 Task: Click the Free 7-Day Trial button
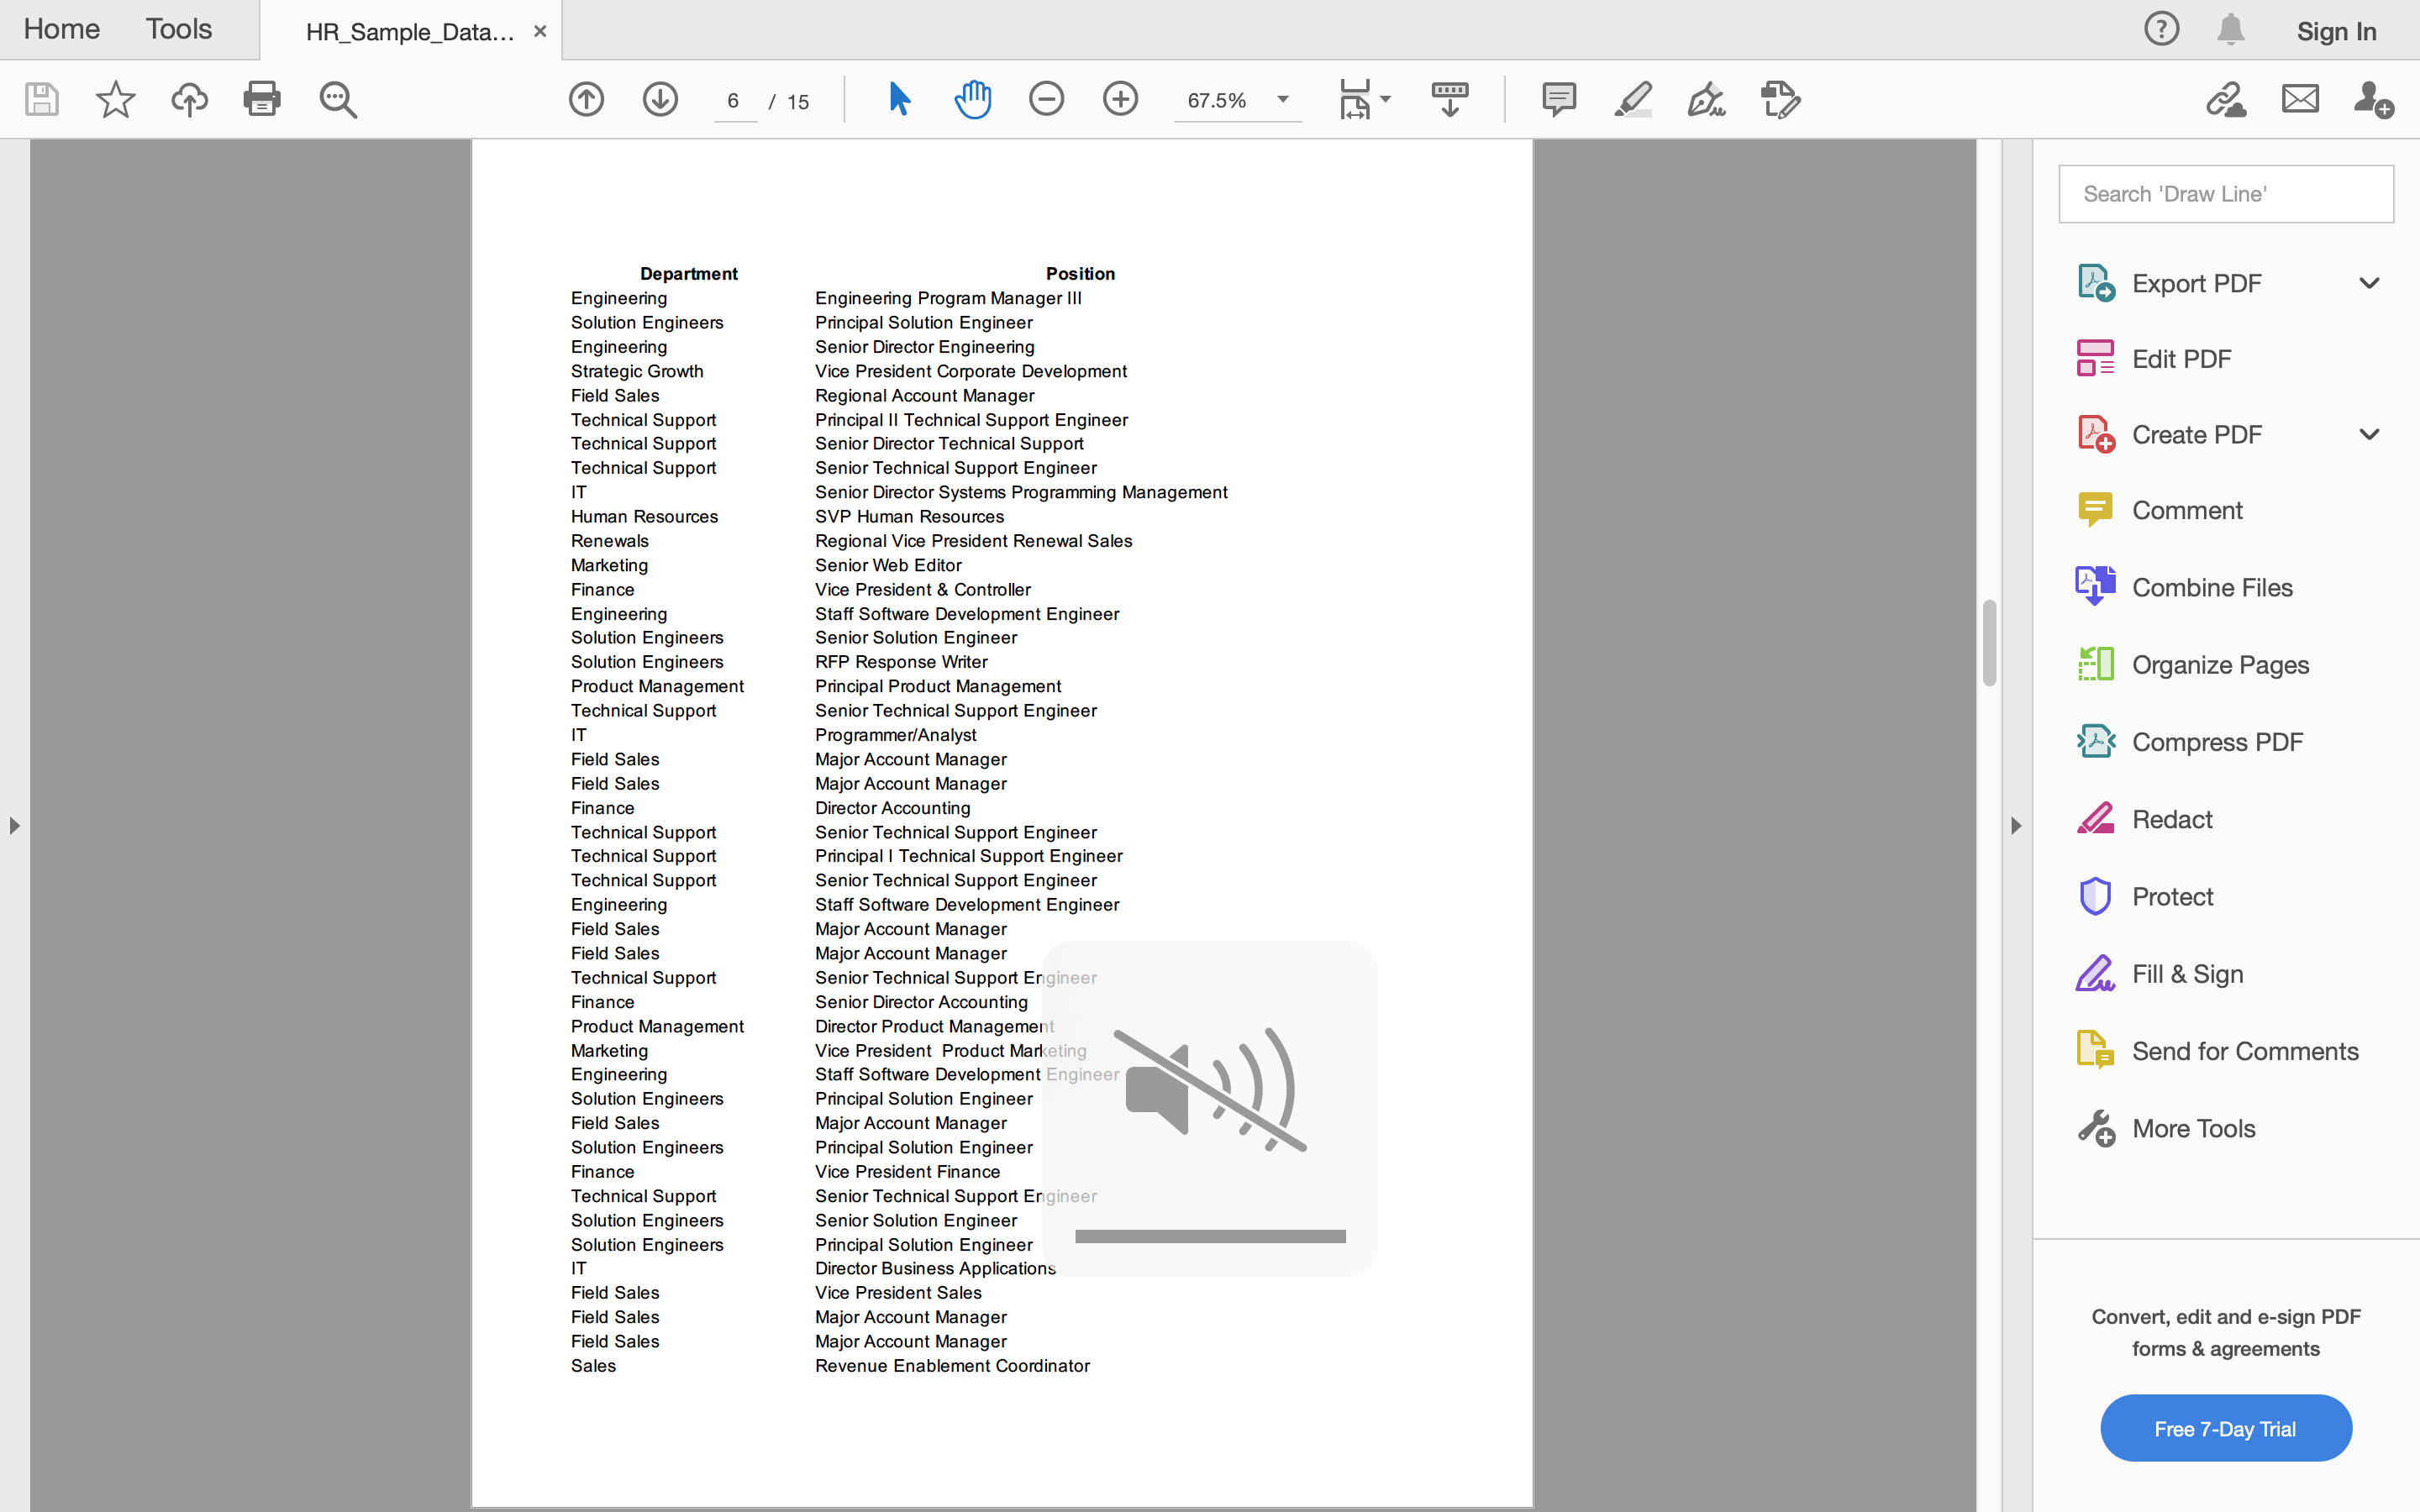(2226, 1428)
